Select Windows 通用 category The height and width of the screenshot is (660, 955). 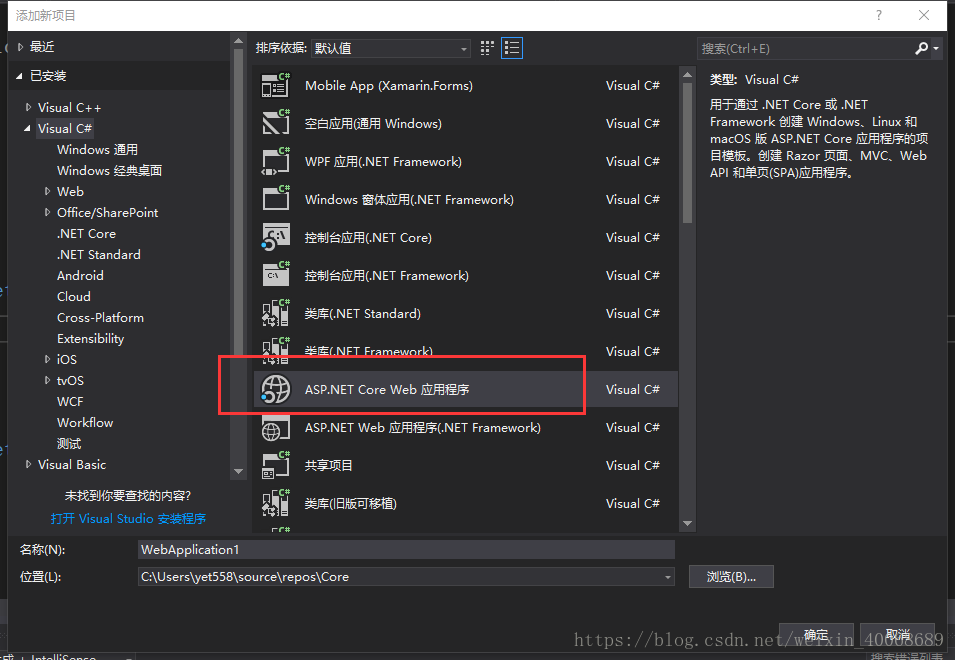97,149
